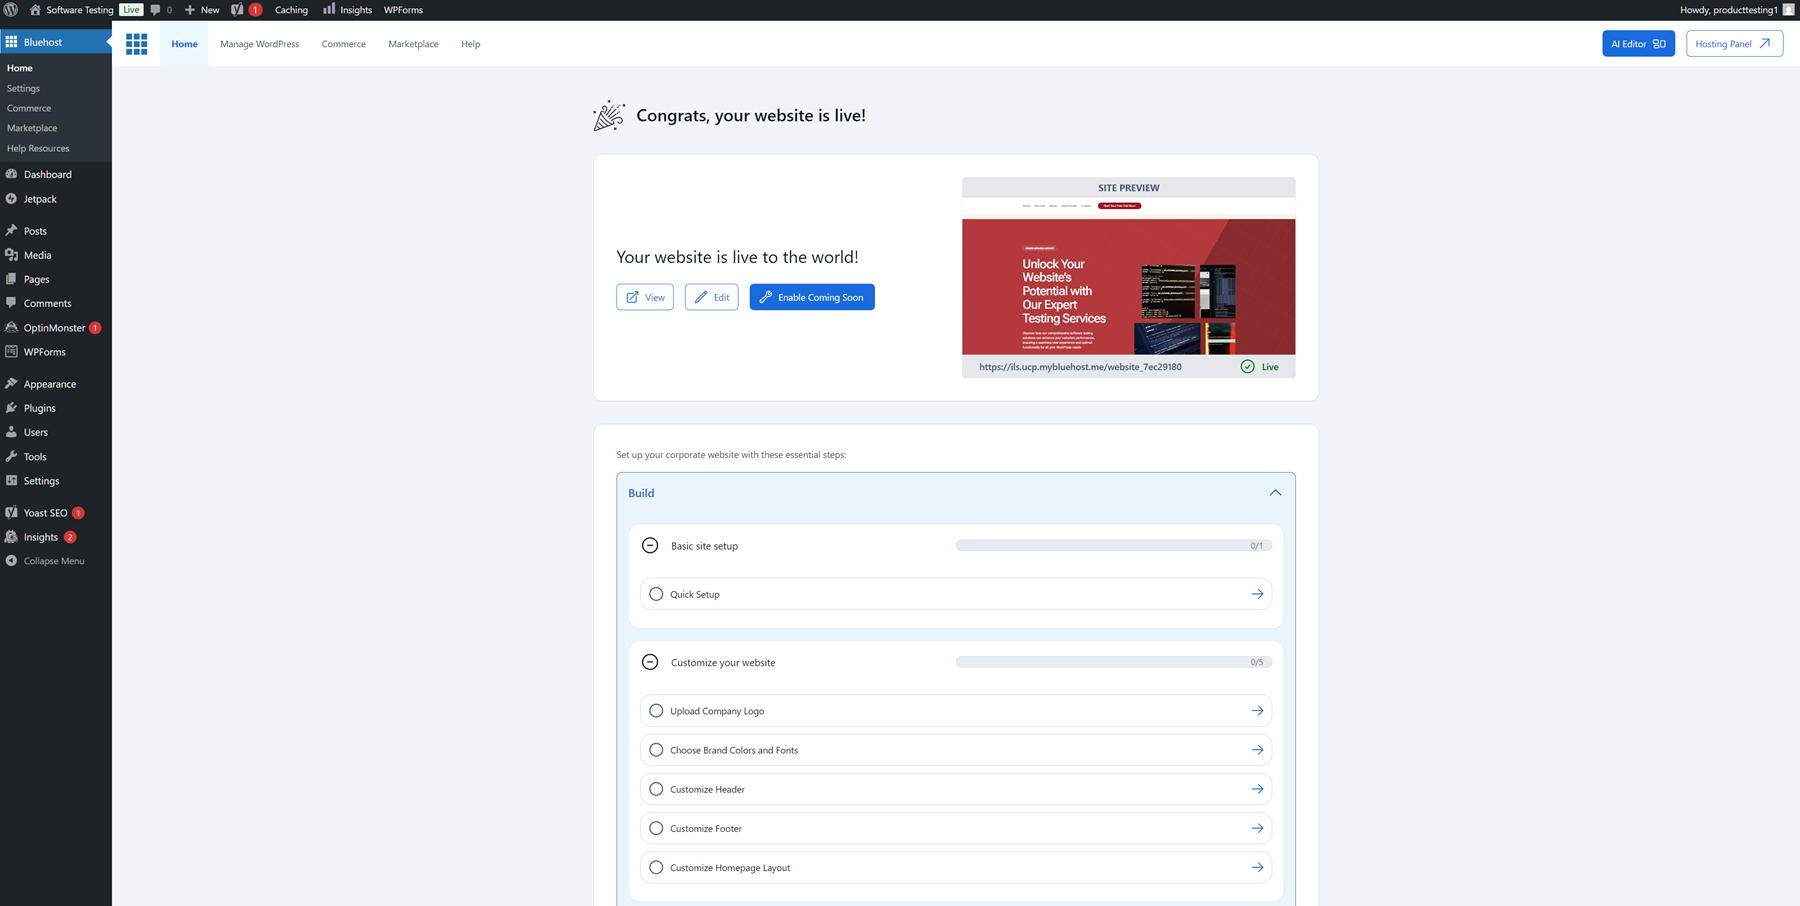Select the Quick Setup radio circle

tap(656, 594)
